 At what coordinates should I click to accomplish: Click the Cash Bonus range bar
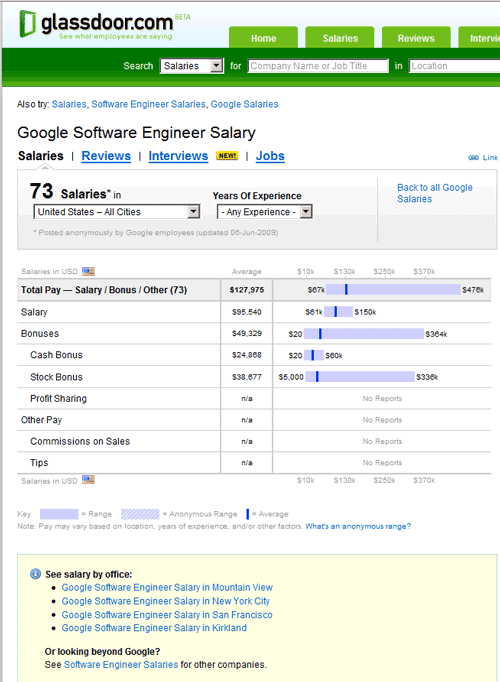pyautogui.click(x=314, y=355)
